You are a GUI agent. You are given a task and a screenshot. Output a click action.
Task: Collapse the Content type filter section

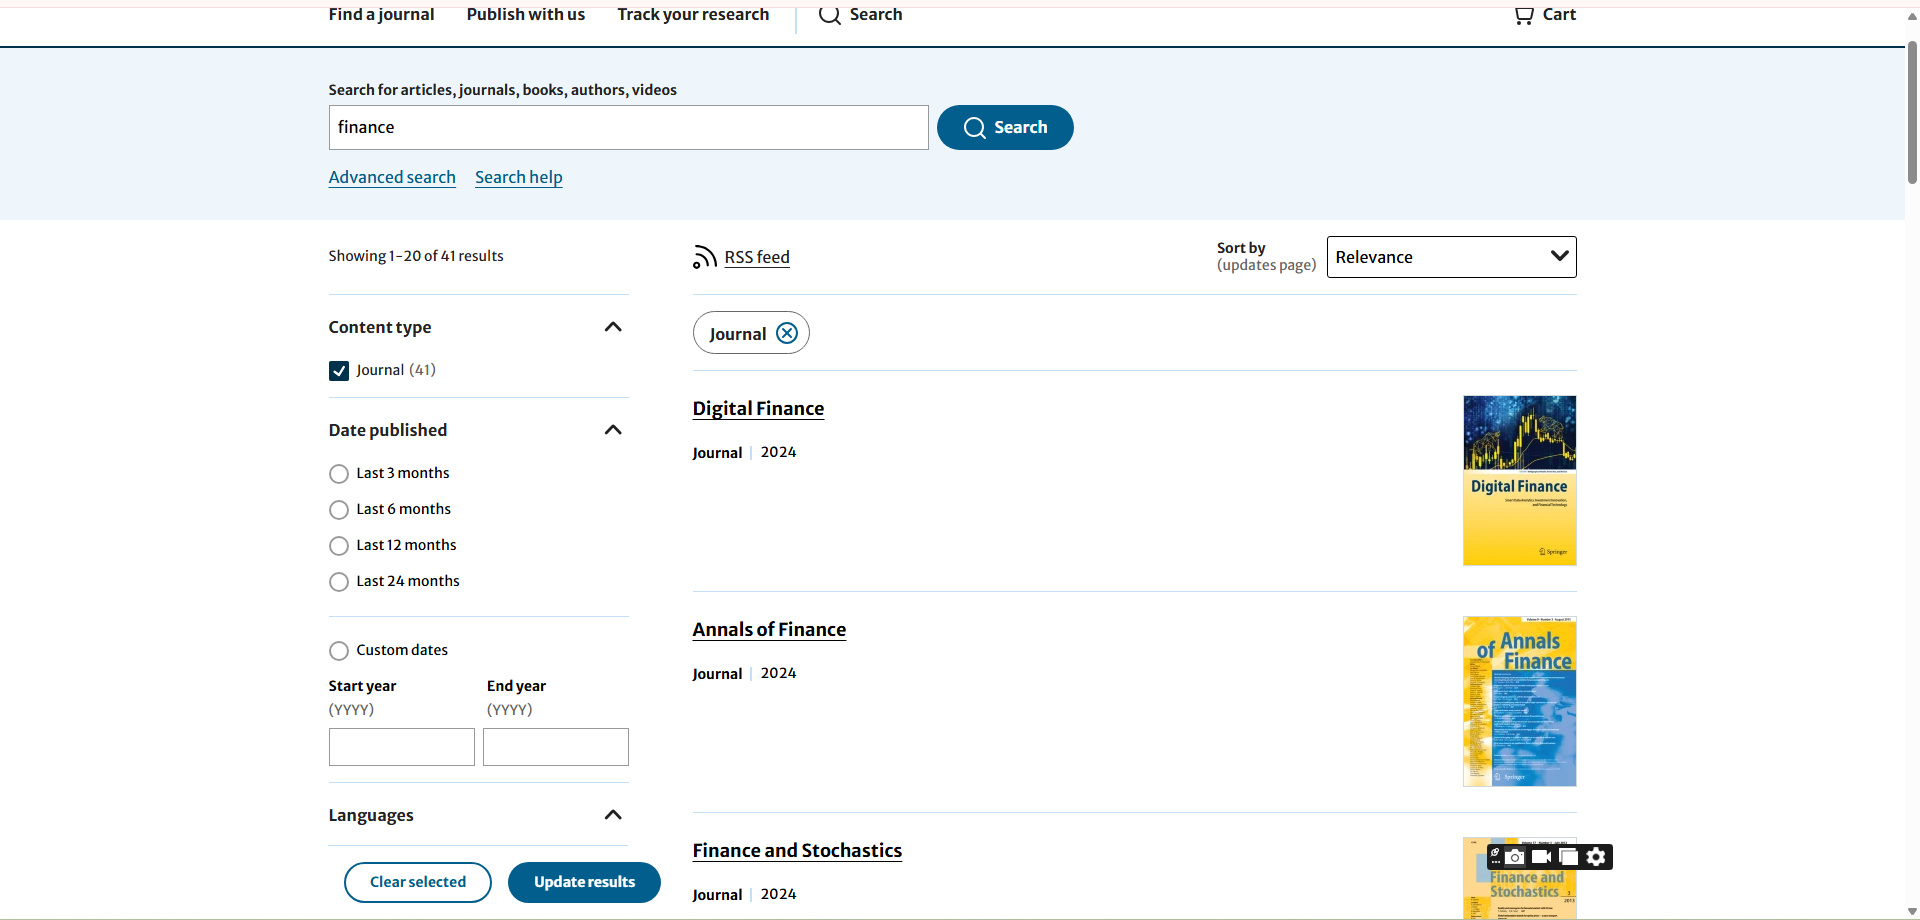[x=613, y=327]
